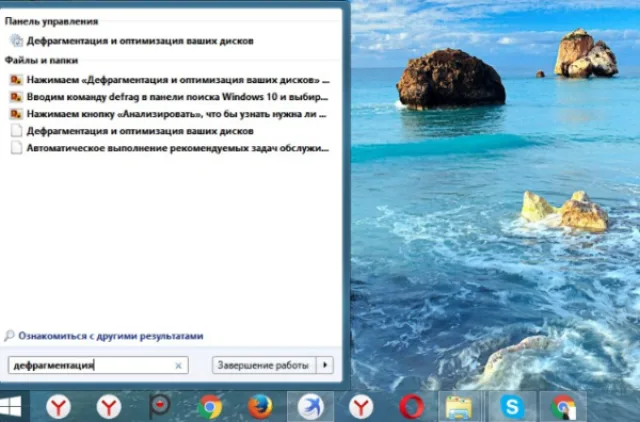This screenshot has height=422, width=640.
Task: Open file Нажимаем «Дефрагментация и оптимизация ваших дисков»
Action: [169, 80]
